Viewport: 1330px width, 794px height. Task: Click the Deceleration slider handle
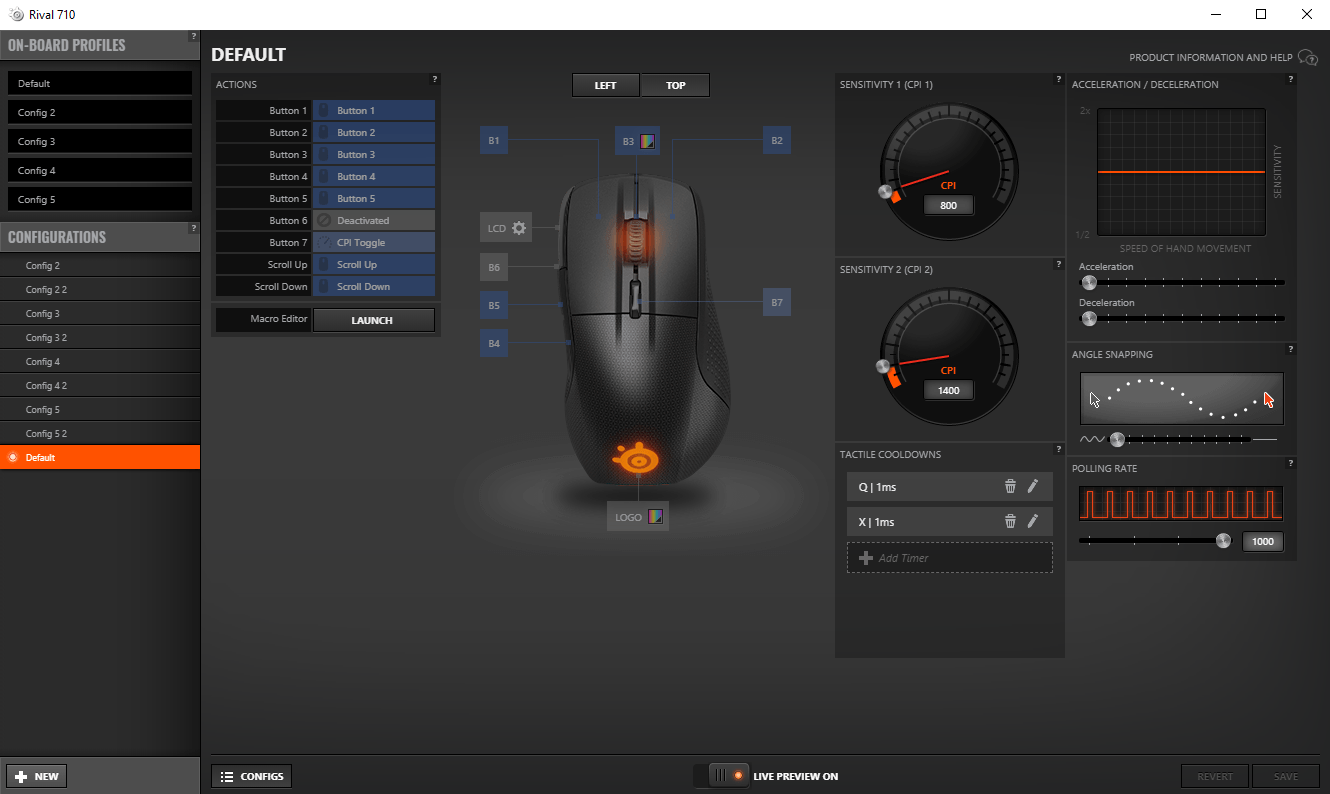1090,319
